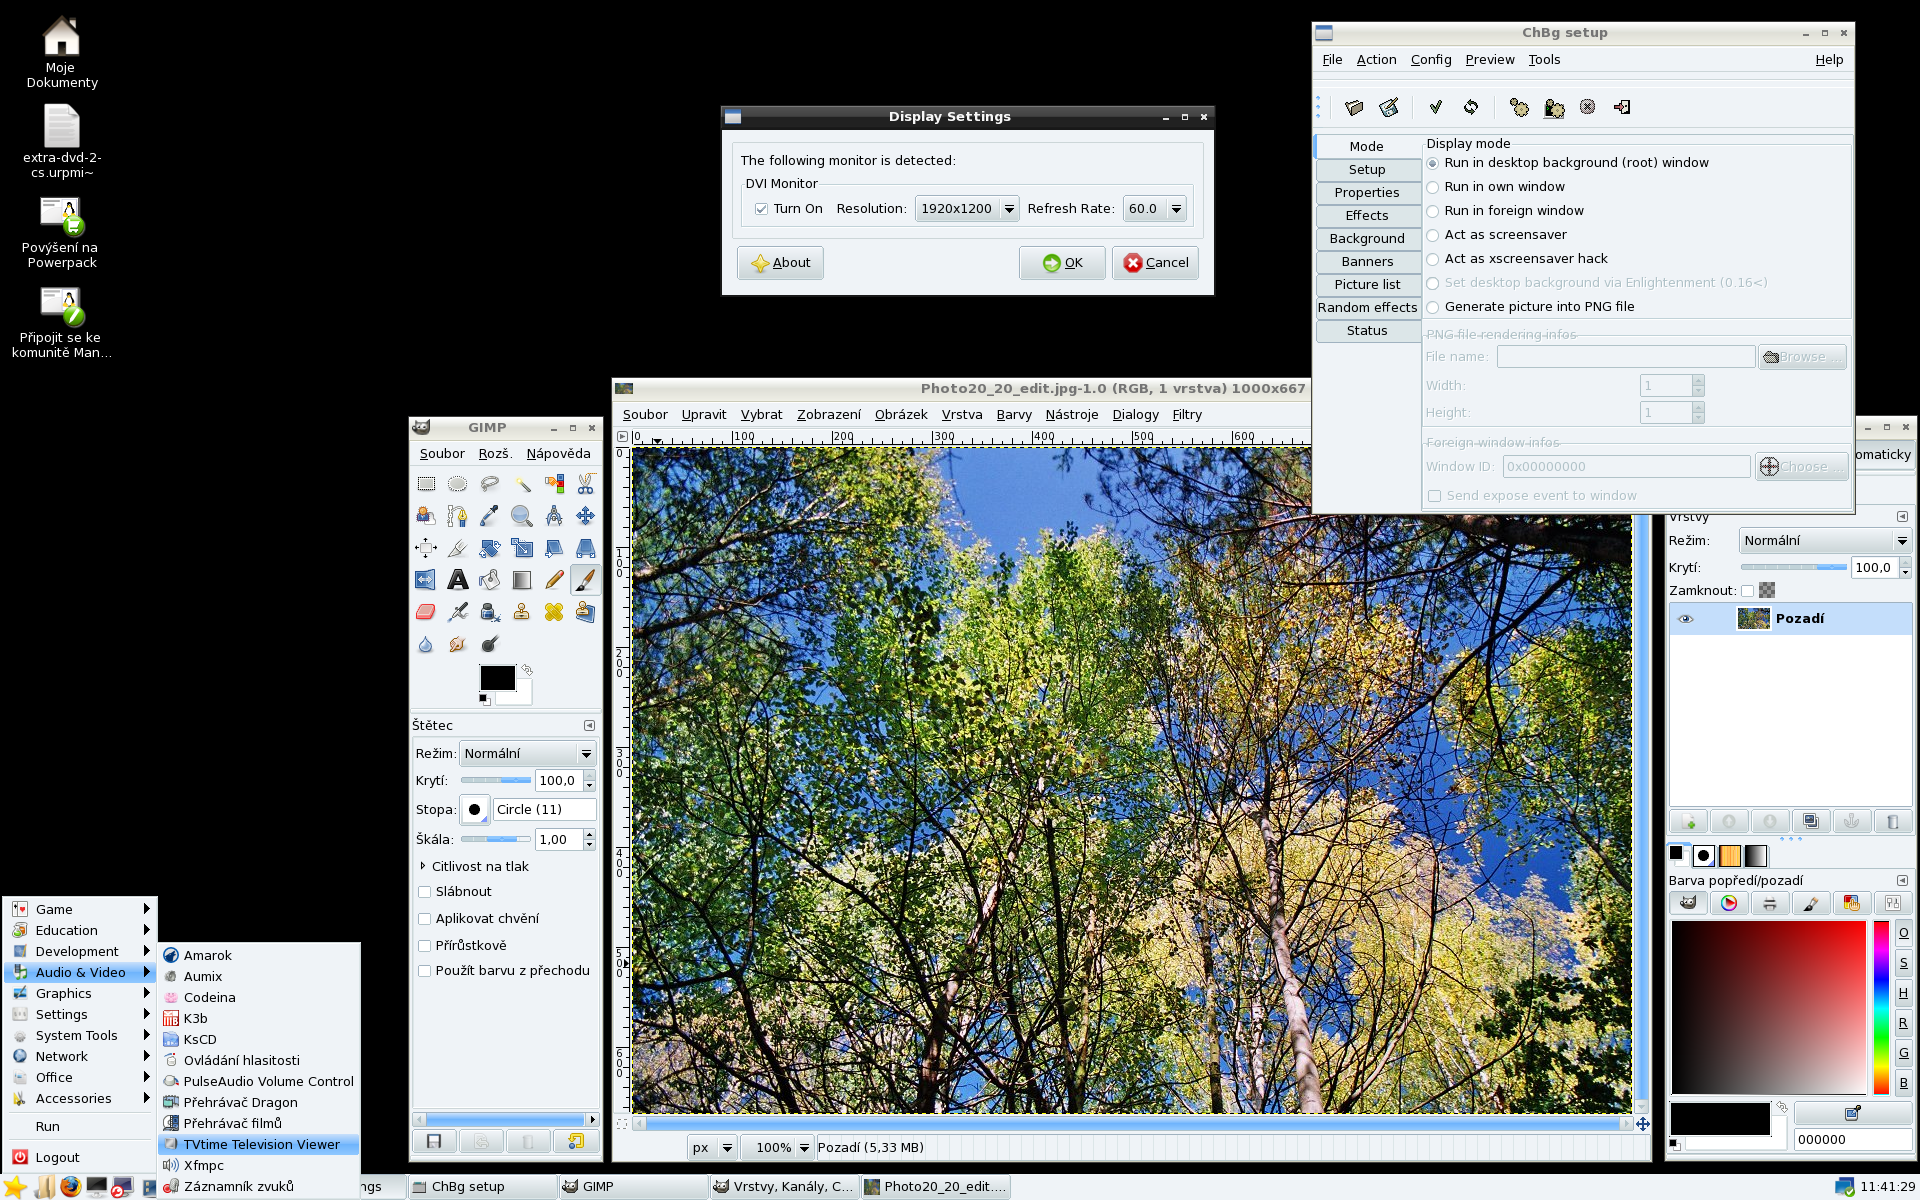Enable Slábnout checkbox in brush options

[x=425, y=892]
